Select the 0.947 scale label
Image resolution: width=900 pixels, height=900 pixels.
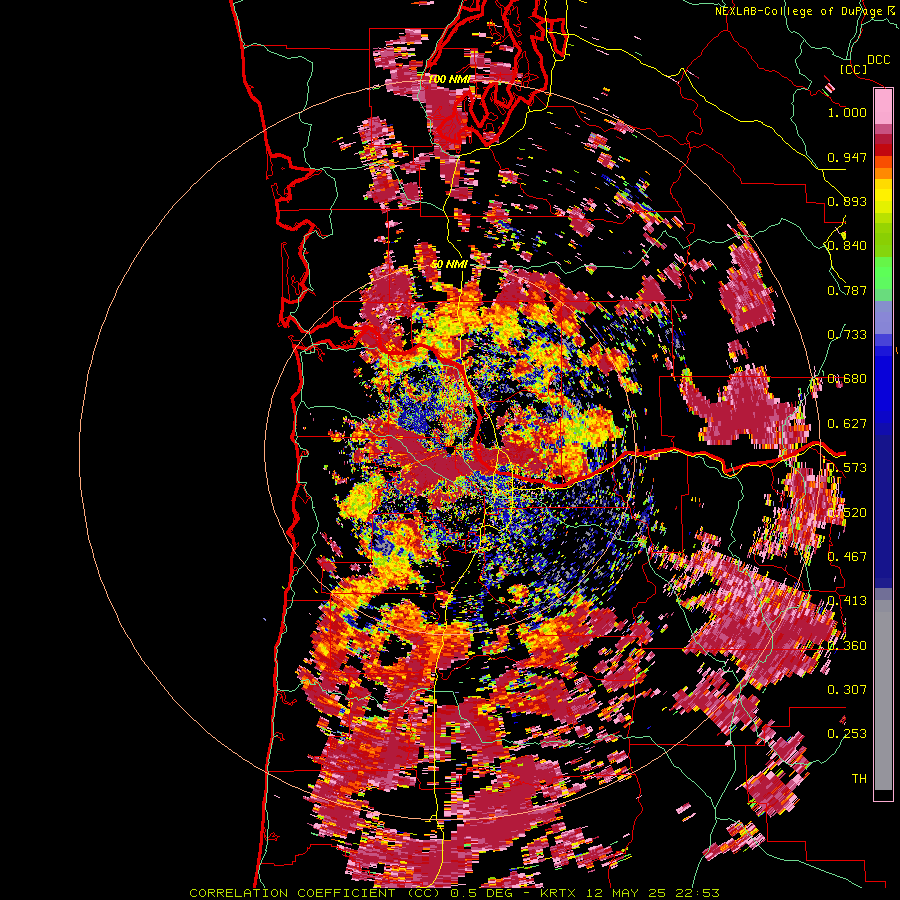847,157
